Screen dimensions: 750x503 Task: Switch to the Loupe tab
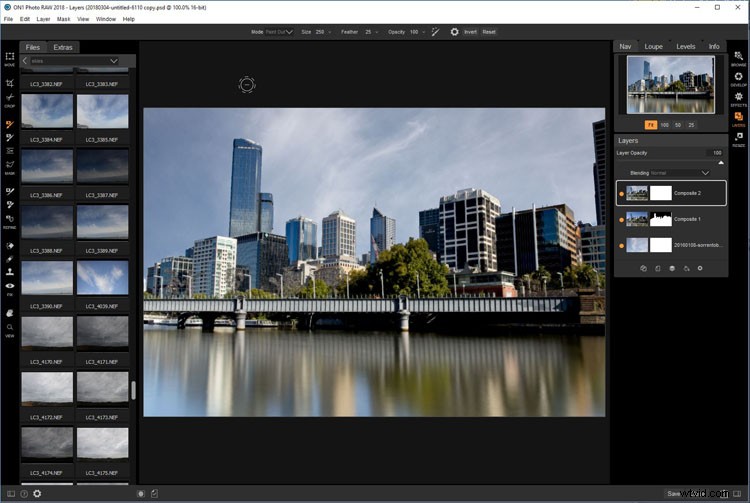coord(653,46)
